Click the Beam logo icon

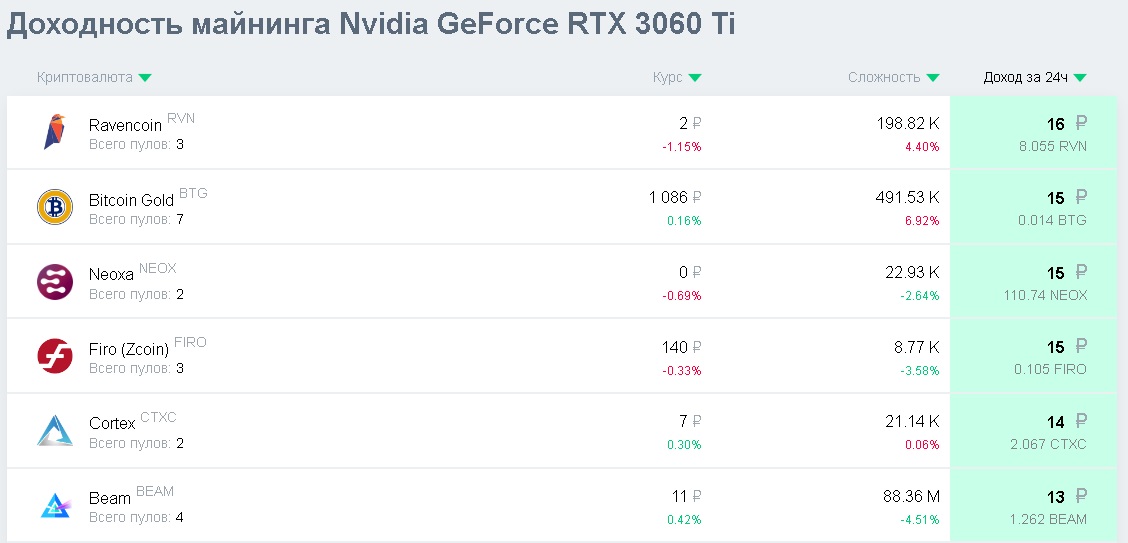(55, 506)
